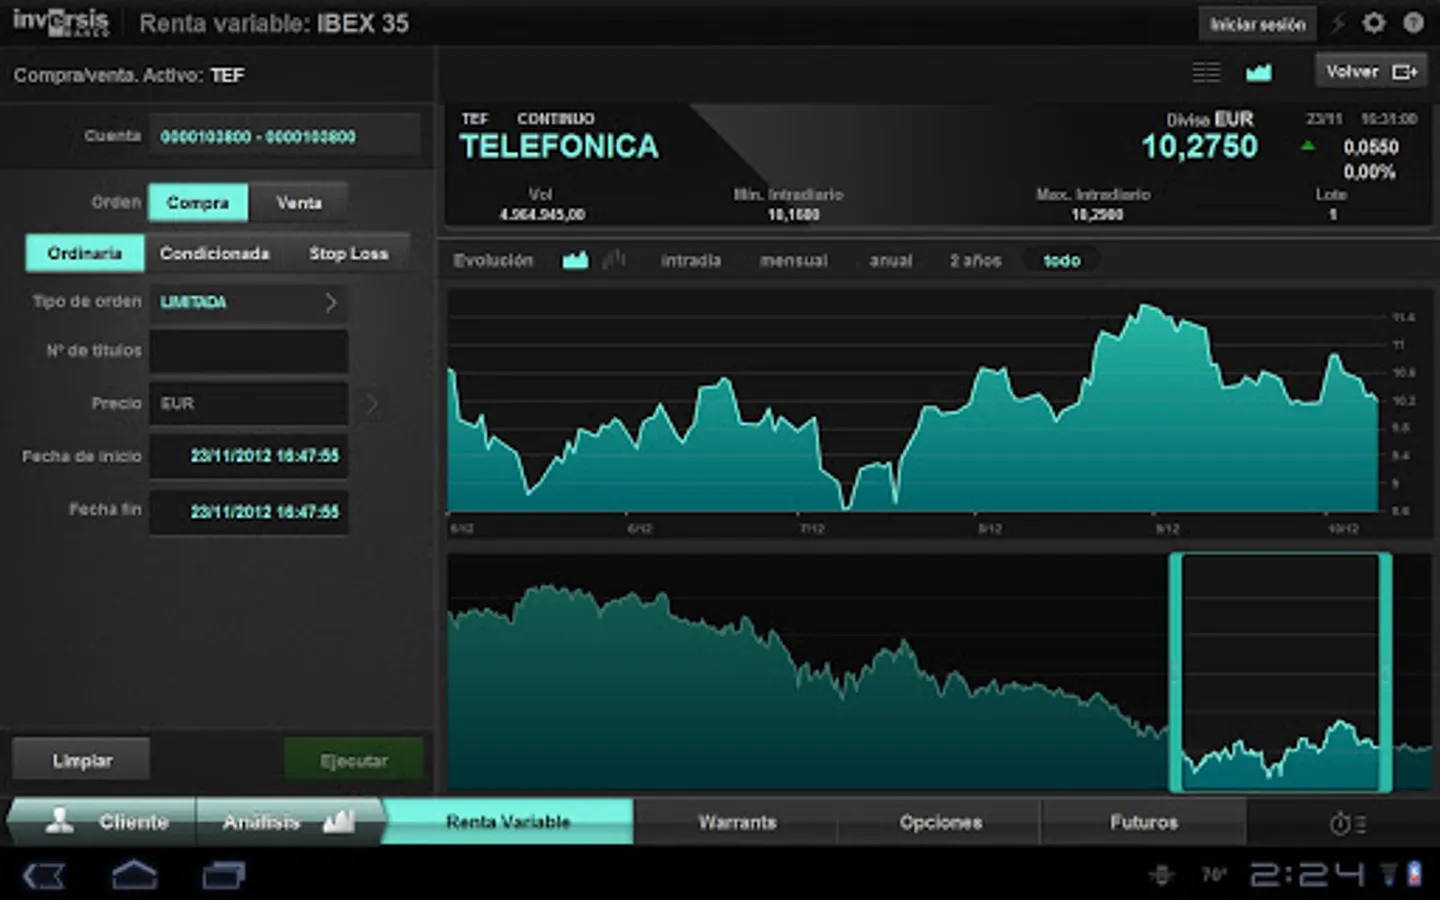Image resolution: width=1440 pixels, height=900 pixels.
Task: Open Fecha fin date picker
Action: (x=249, y=511)
